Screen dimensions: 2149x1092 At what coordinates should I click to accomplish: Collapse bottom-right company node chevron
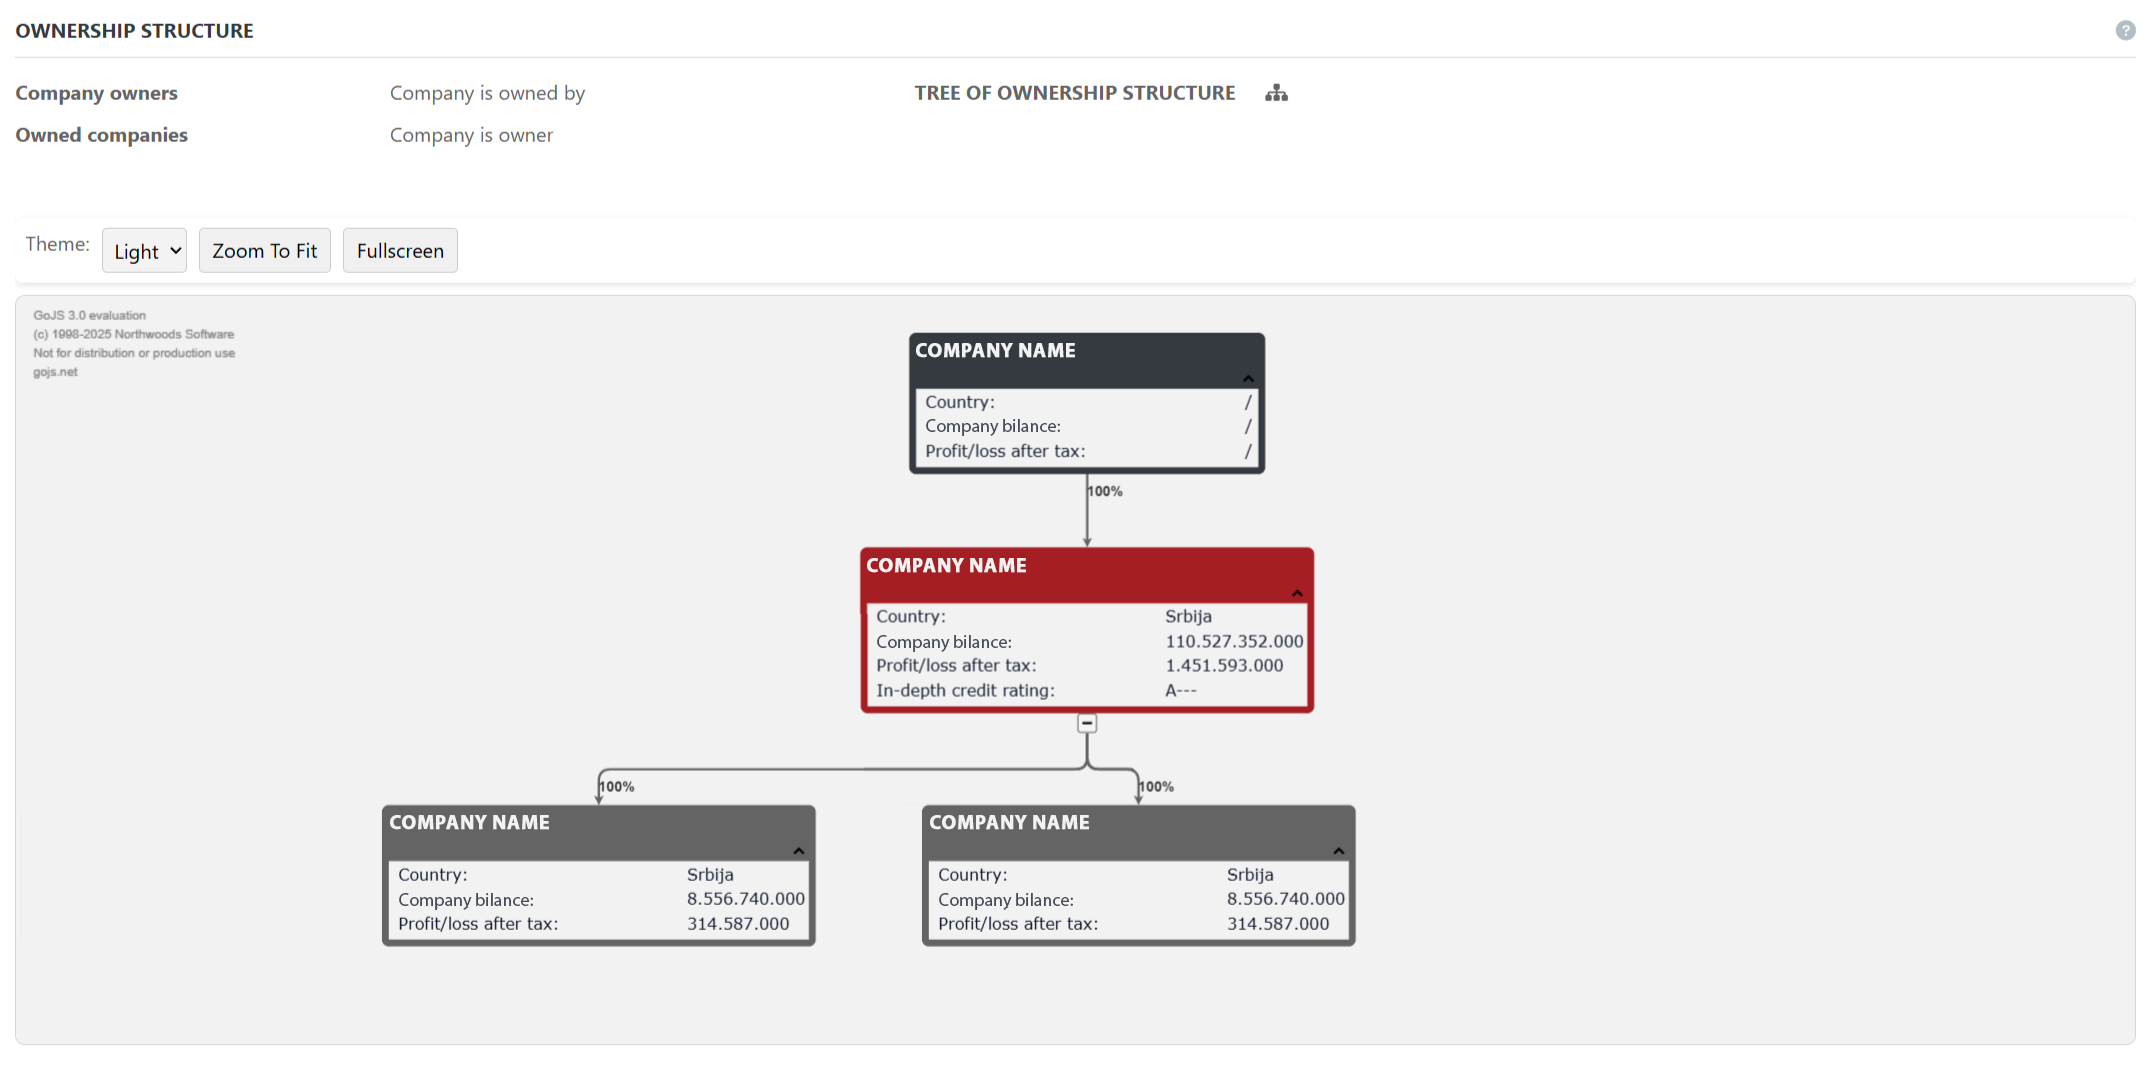(1338, 851)
